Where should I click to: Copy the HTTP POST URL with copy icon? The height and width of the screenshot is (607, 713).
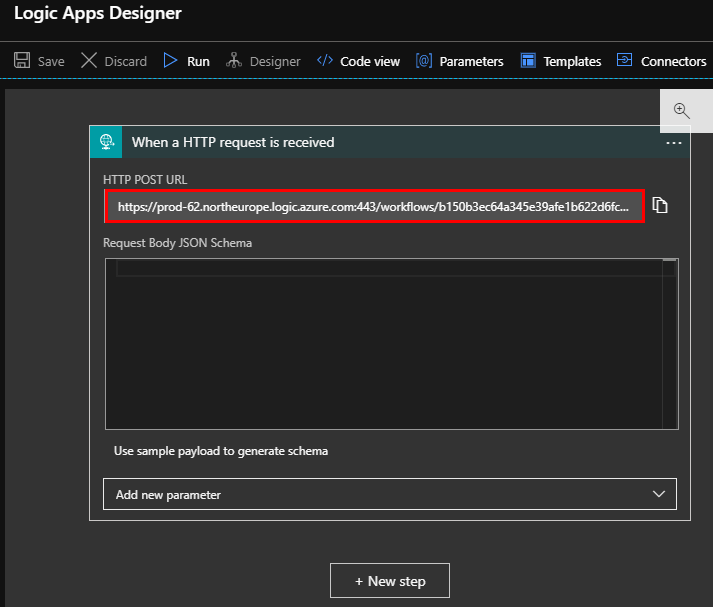pos(660,205)
